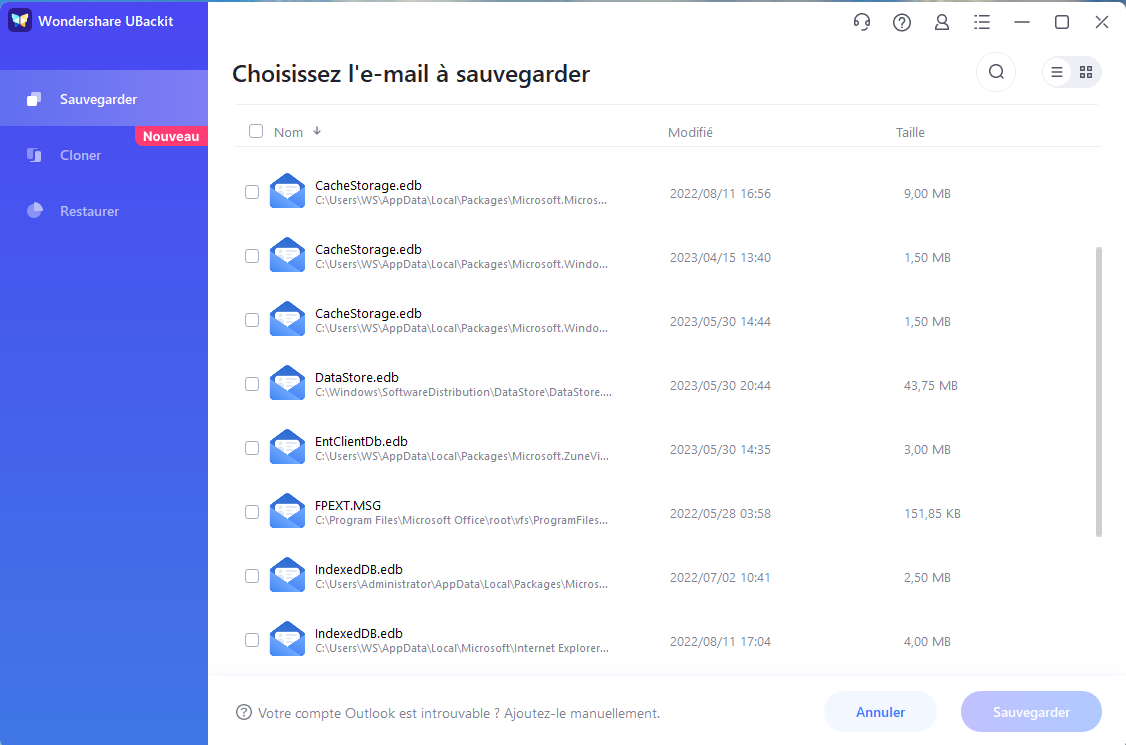The image size is (1126, 745).
Task: Click the envelope icon of EntClientDb.edb
Action: [x=287, y=446]
